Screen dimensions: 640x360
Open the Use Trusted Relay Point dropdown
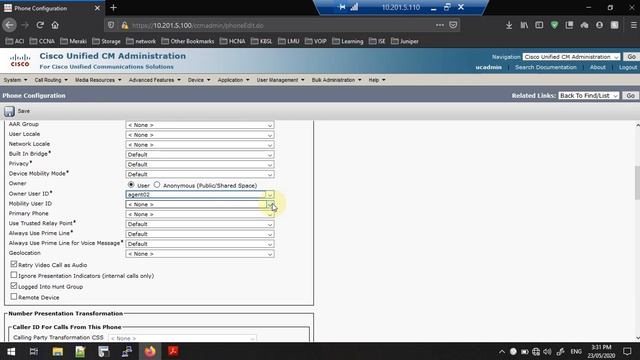pos(200,224)
